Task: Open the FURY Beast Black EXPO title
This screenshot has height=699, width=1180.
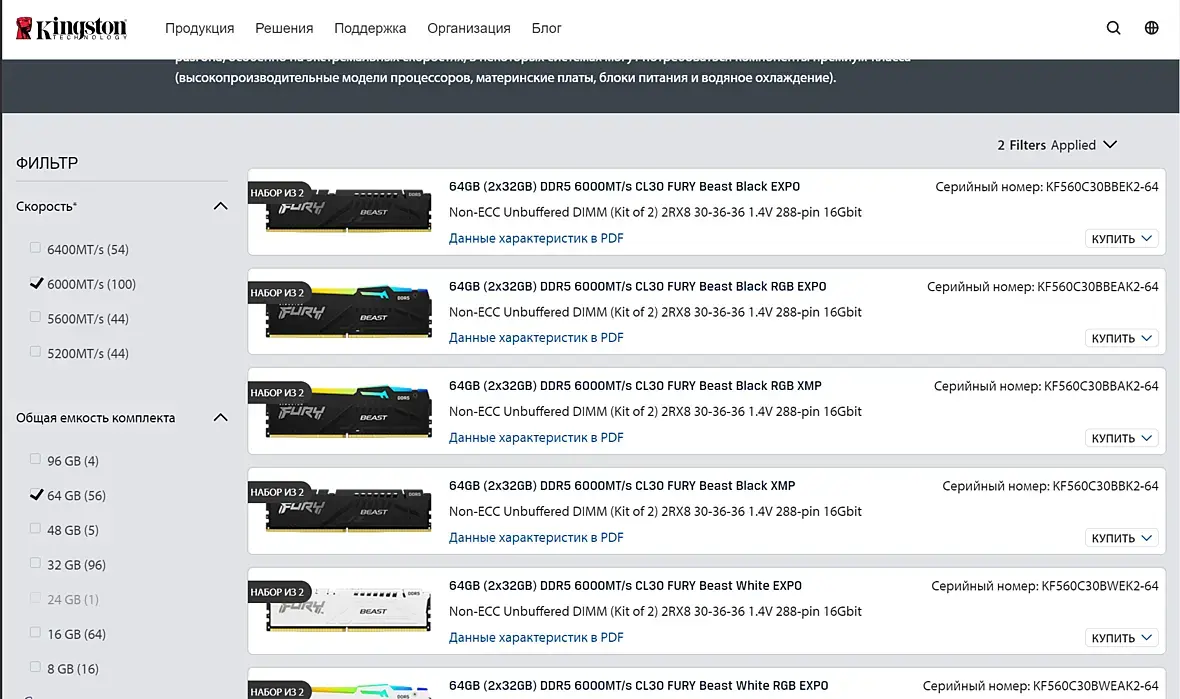Action: (625, 186)
